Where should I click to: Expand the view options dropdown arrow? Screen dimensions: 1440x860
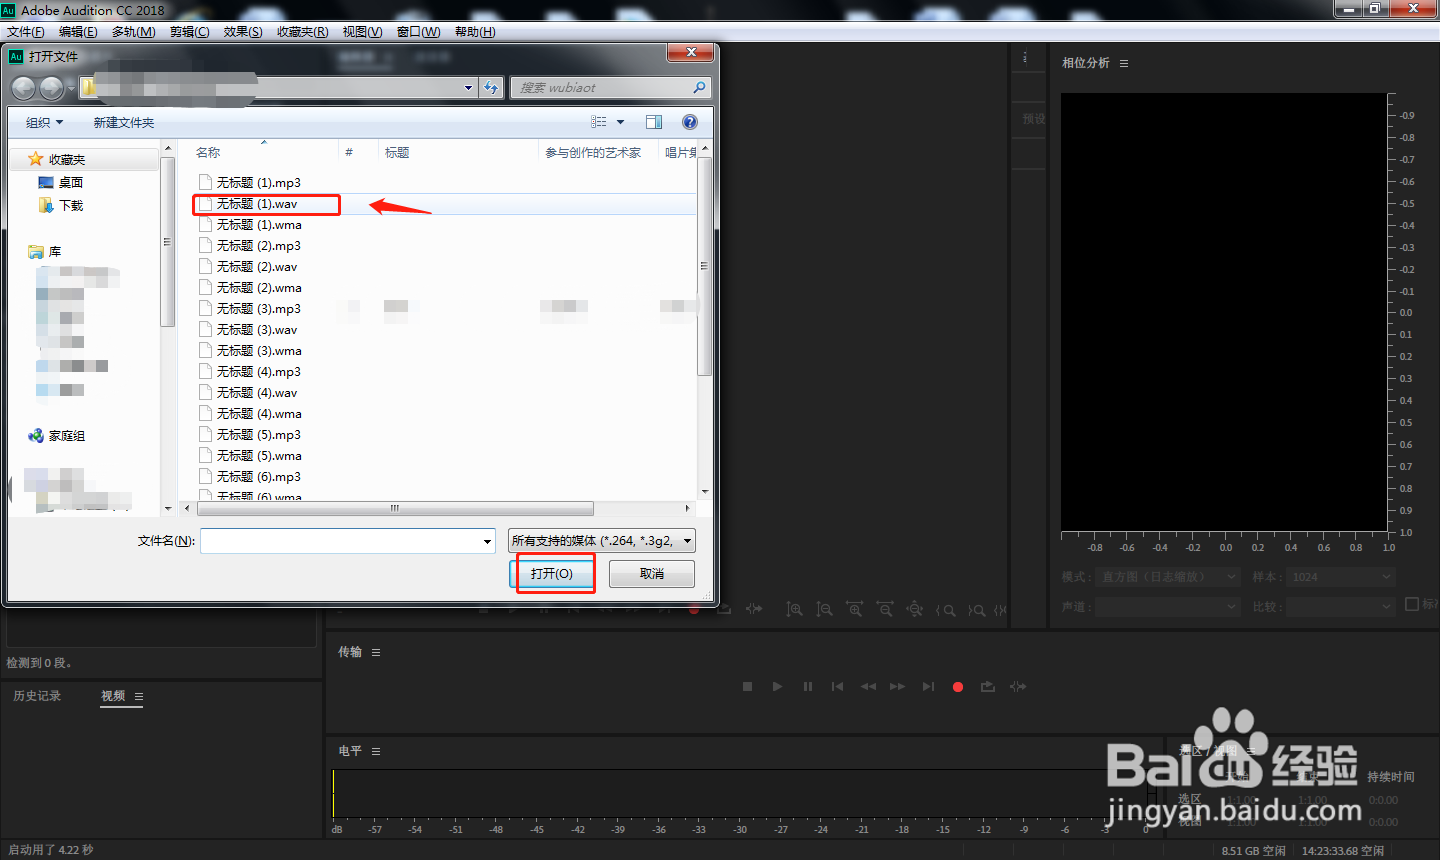pos(620,122)
